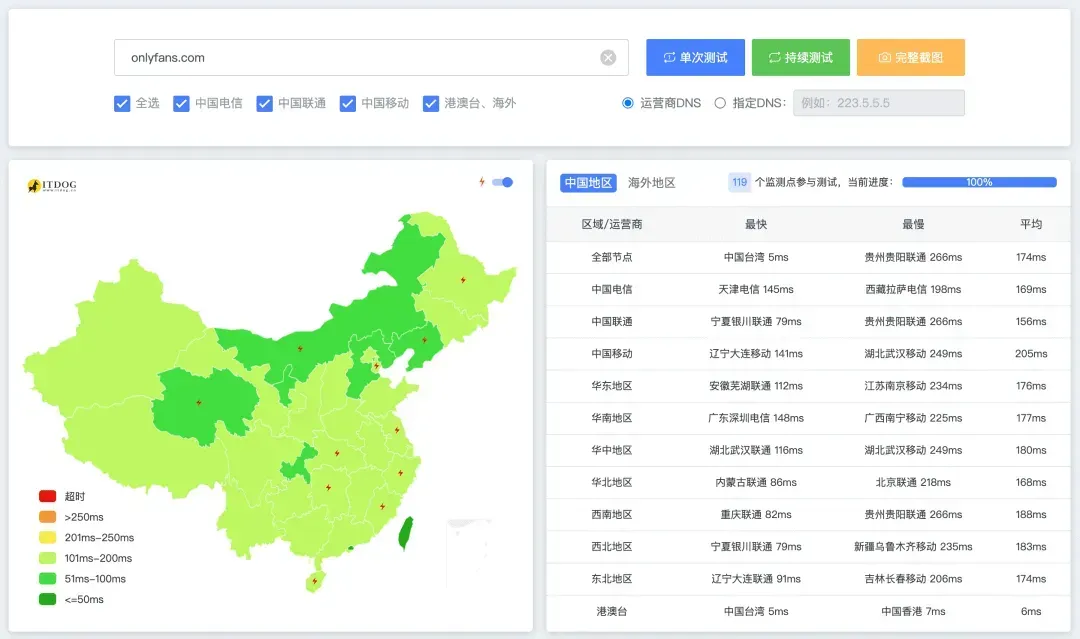
Task: Click the loop icon inside the green 持续测试 button
Action: 777,57
